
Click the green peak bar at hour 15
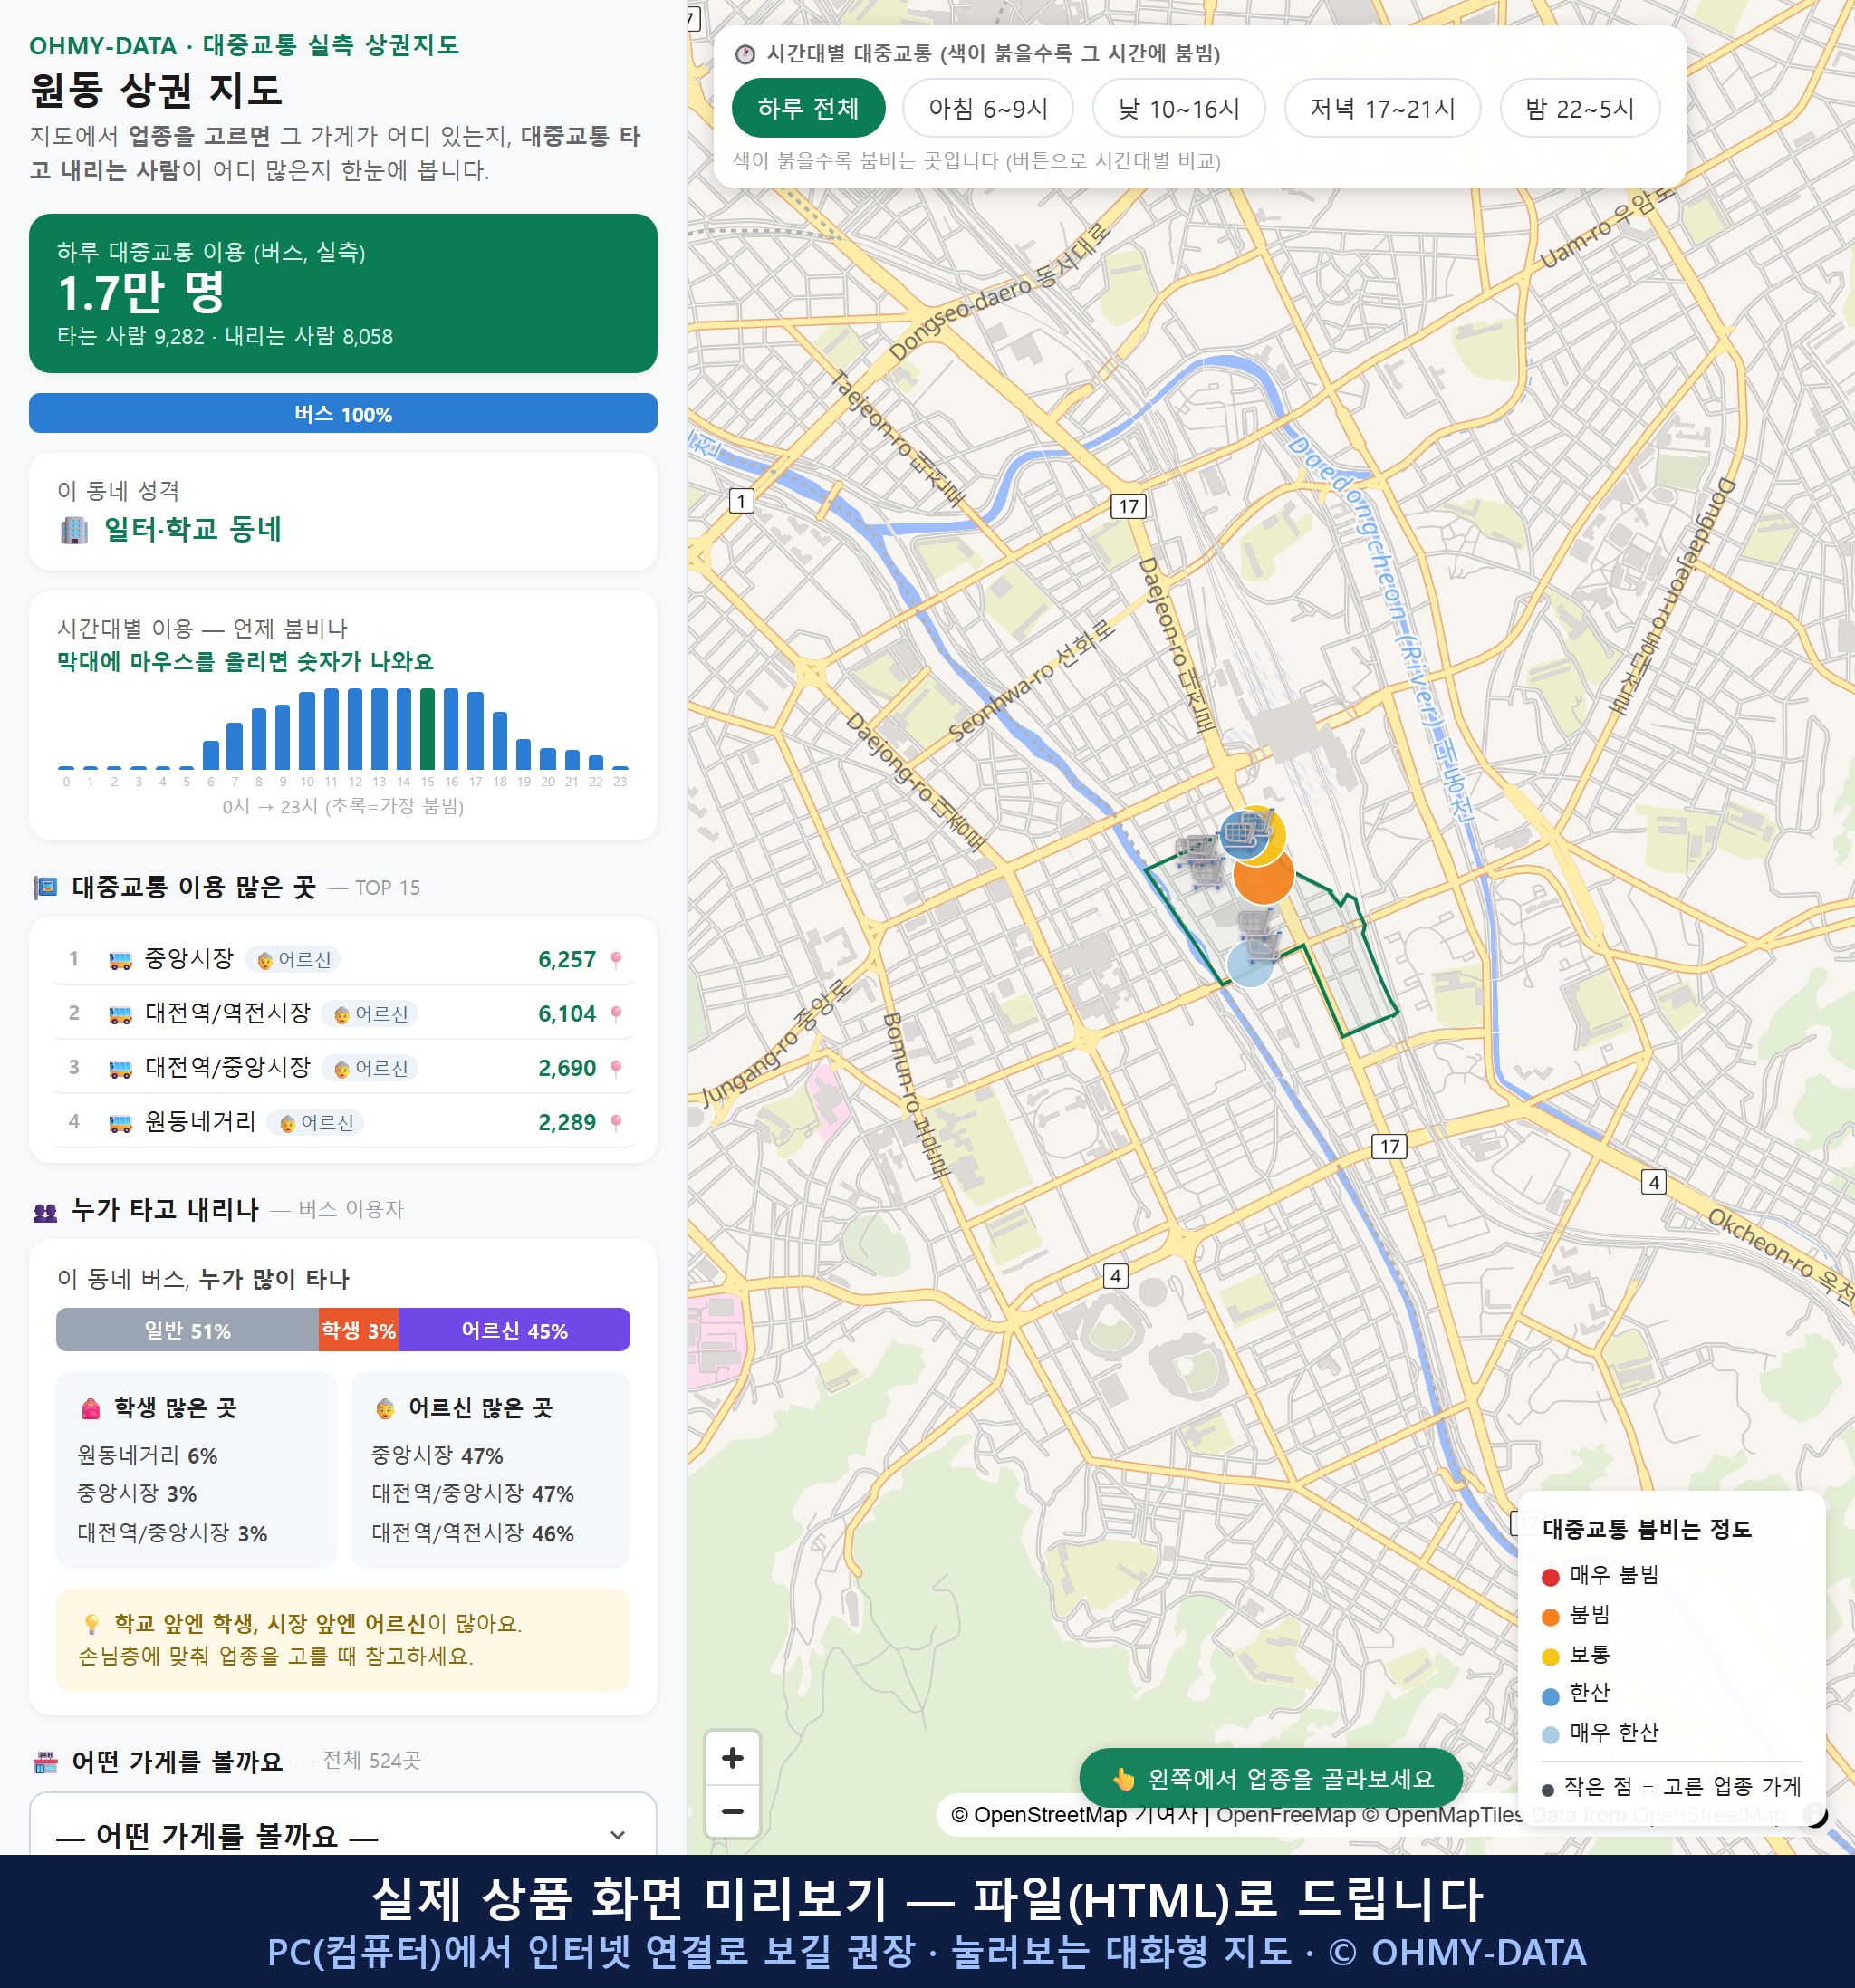pos(427,729)
